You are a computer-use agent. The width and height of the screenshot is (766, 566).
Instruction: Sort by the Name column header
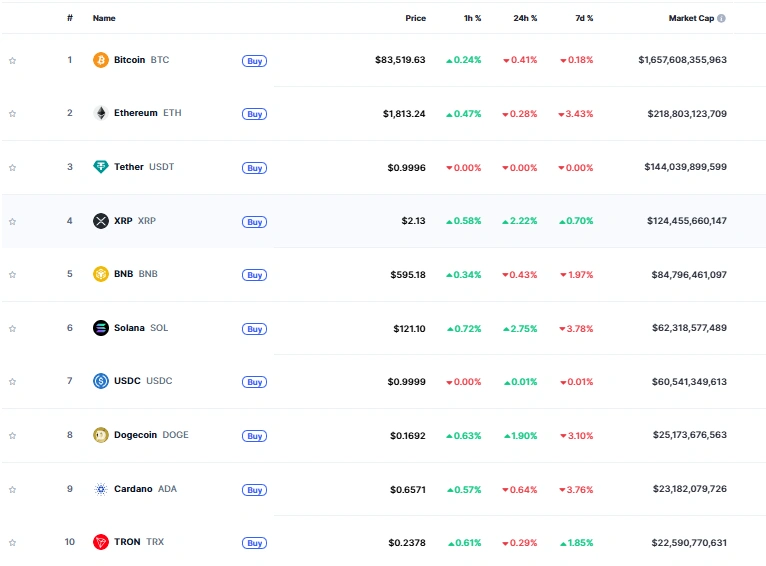tap(104, 18)
